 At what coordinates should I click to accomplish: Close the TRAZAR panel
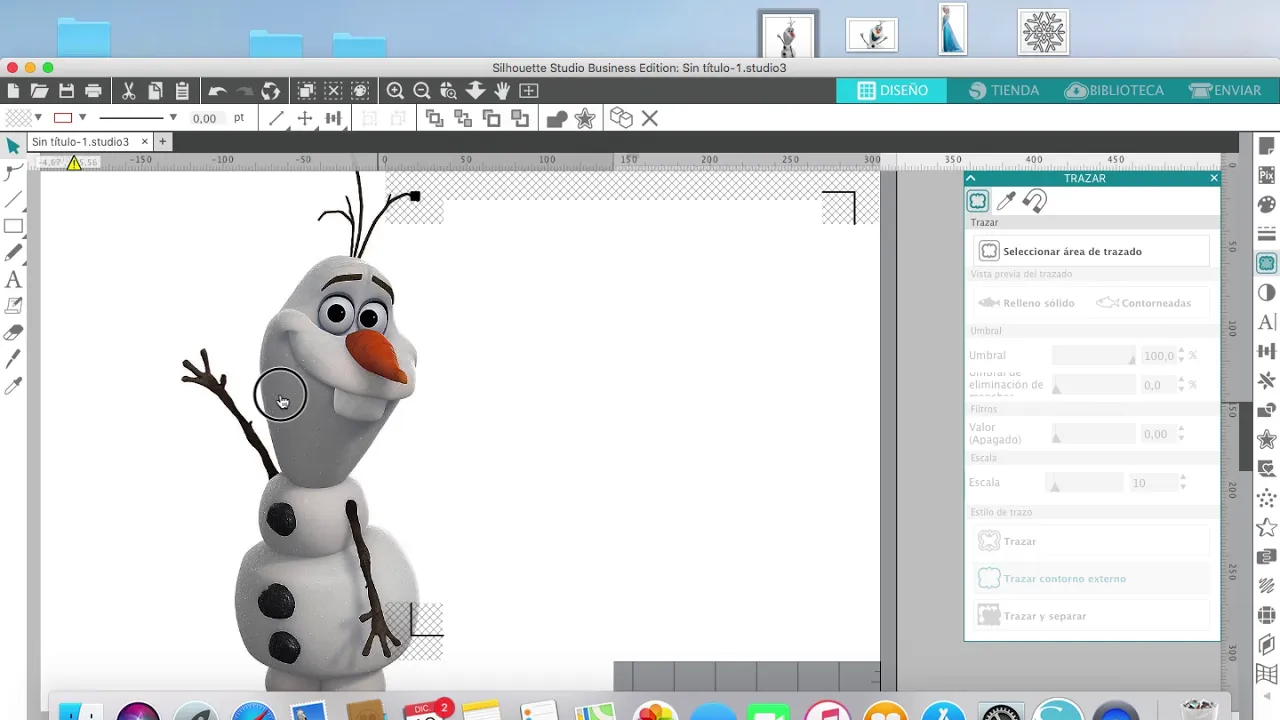click(x=1213, y=178)
